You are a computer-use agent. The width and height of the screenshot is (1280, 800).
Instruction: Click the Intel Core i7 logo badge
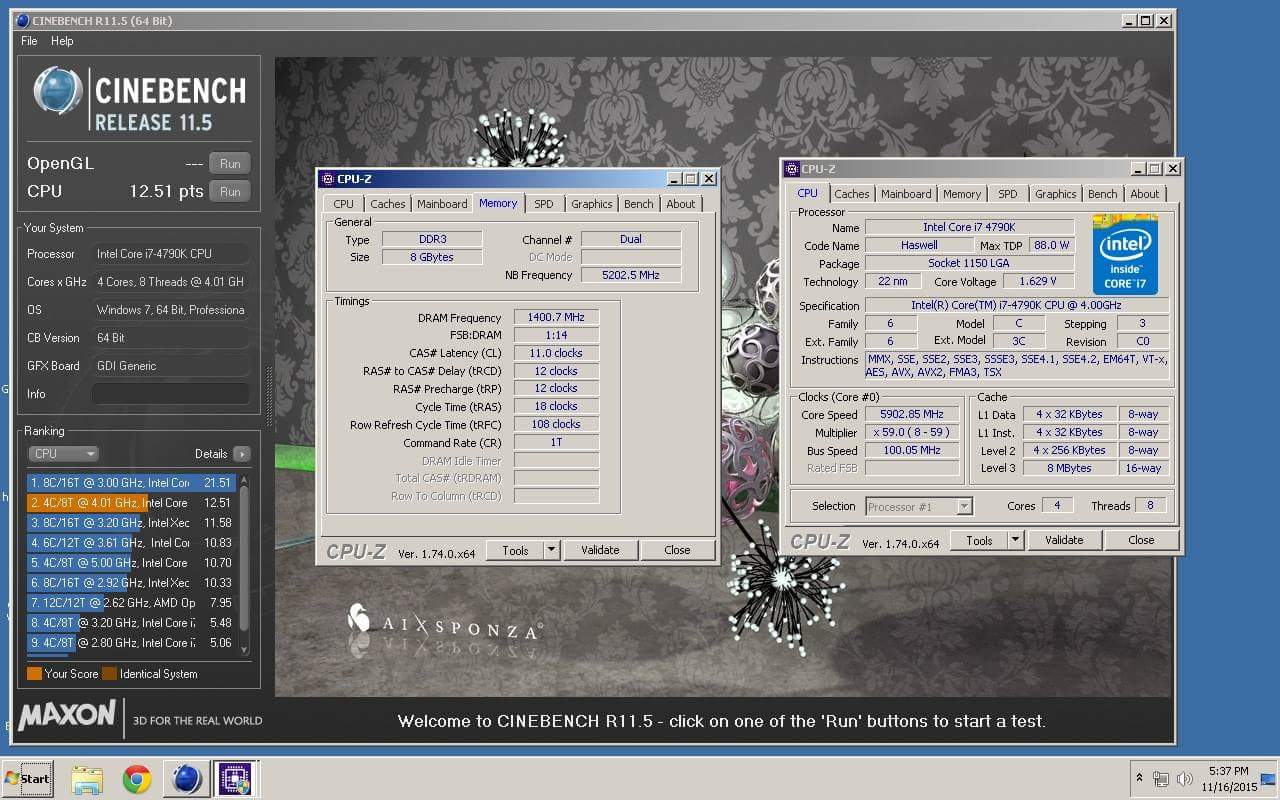pyautogui.click(x=1125, y=255)
